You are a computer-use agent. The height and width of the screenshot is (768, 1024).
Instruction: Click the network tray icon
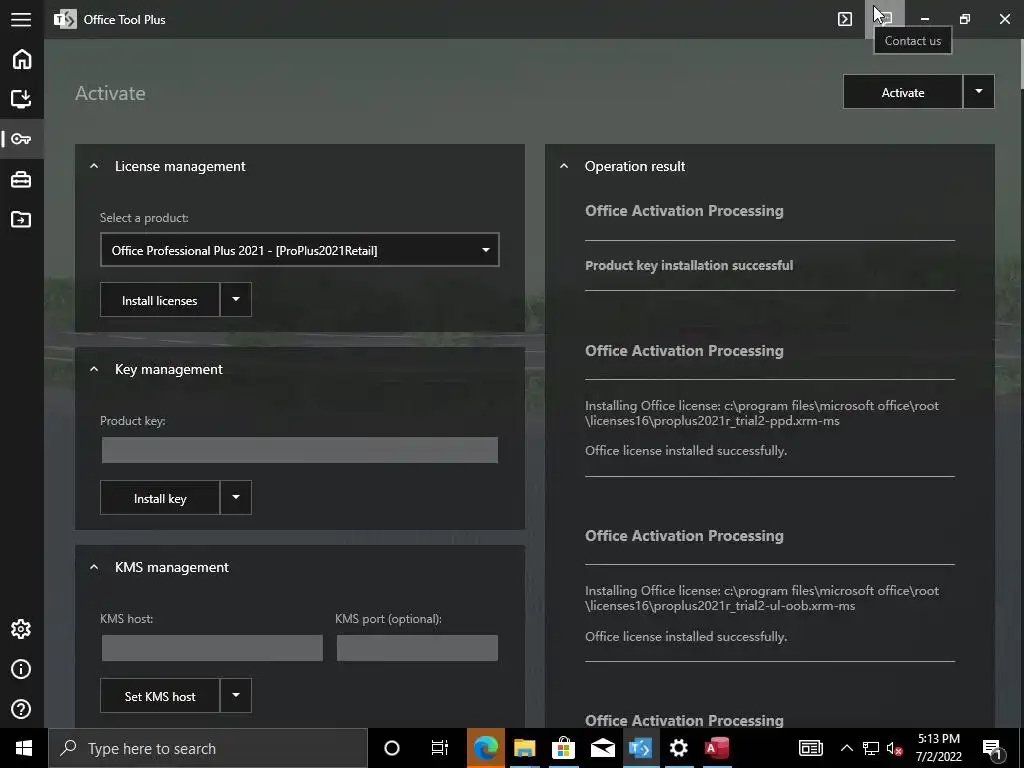point(871,748)
